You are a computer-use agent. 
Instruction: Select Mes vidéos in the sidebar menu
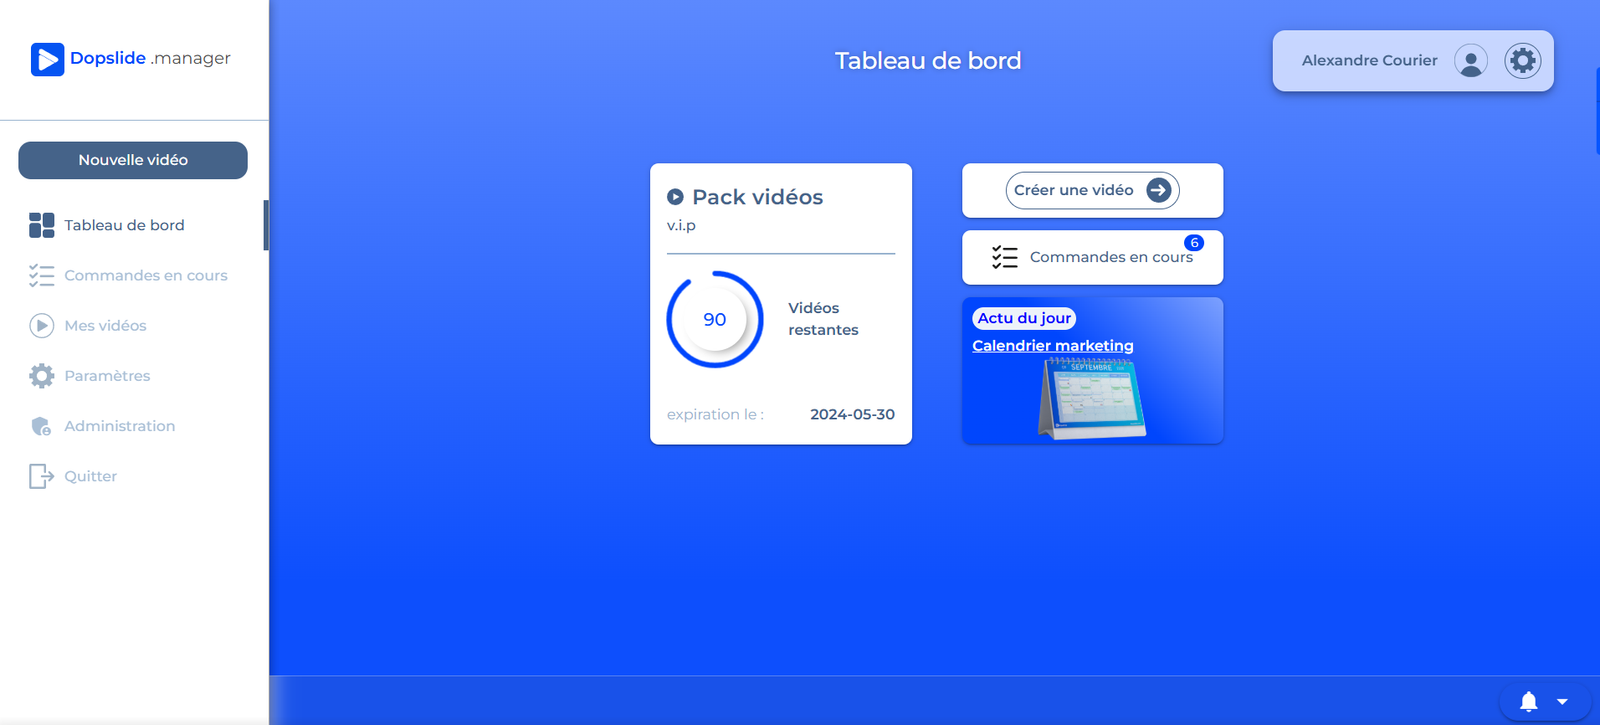[105, 326]
